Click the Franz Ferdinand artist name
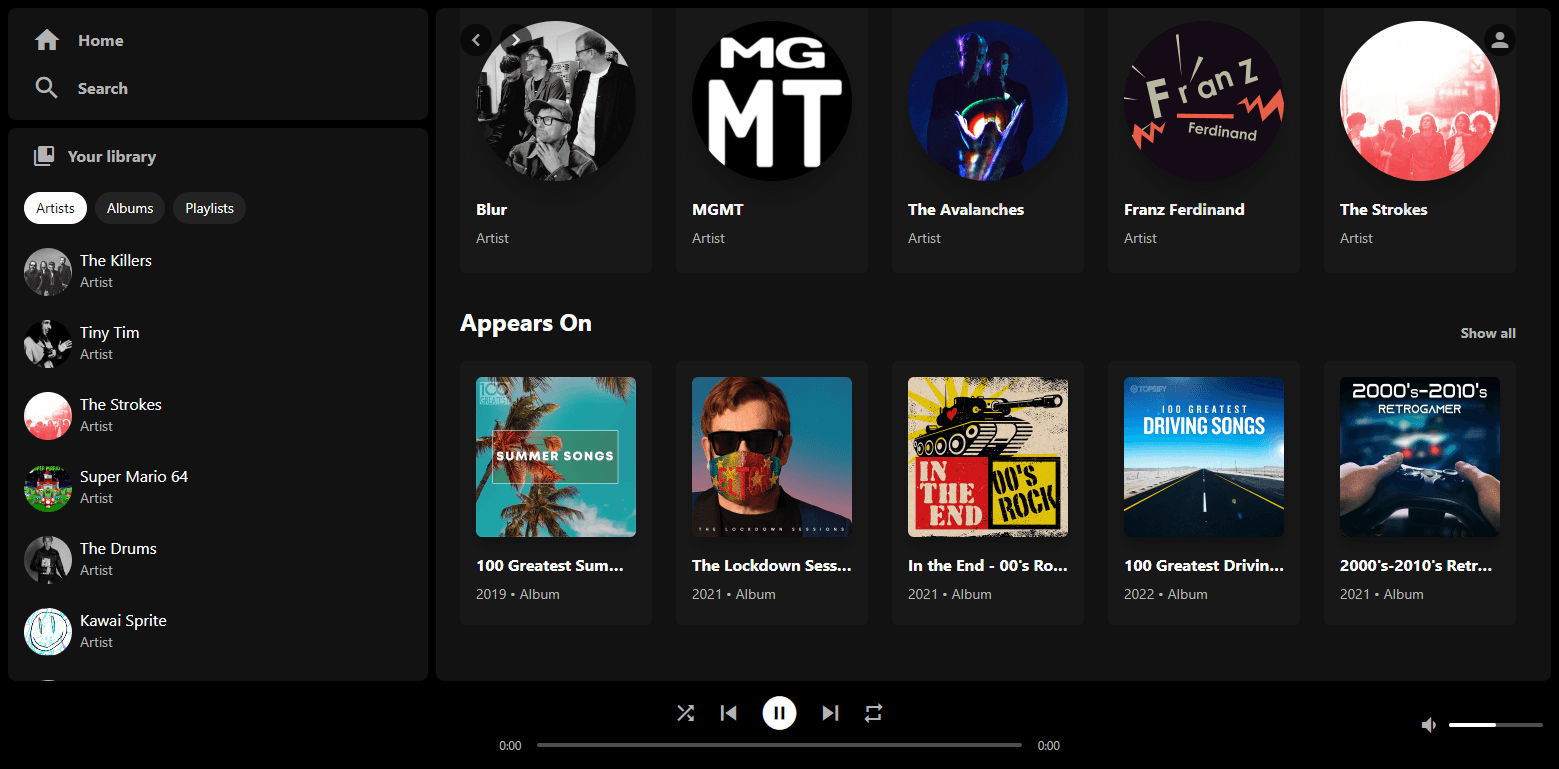 click(x=1184, y=209)
